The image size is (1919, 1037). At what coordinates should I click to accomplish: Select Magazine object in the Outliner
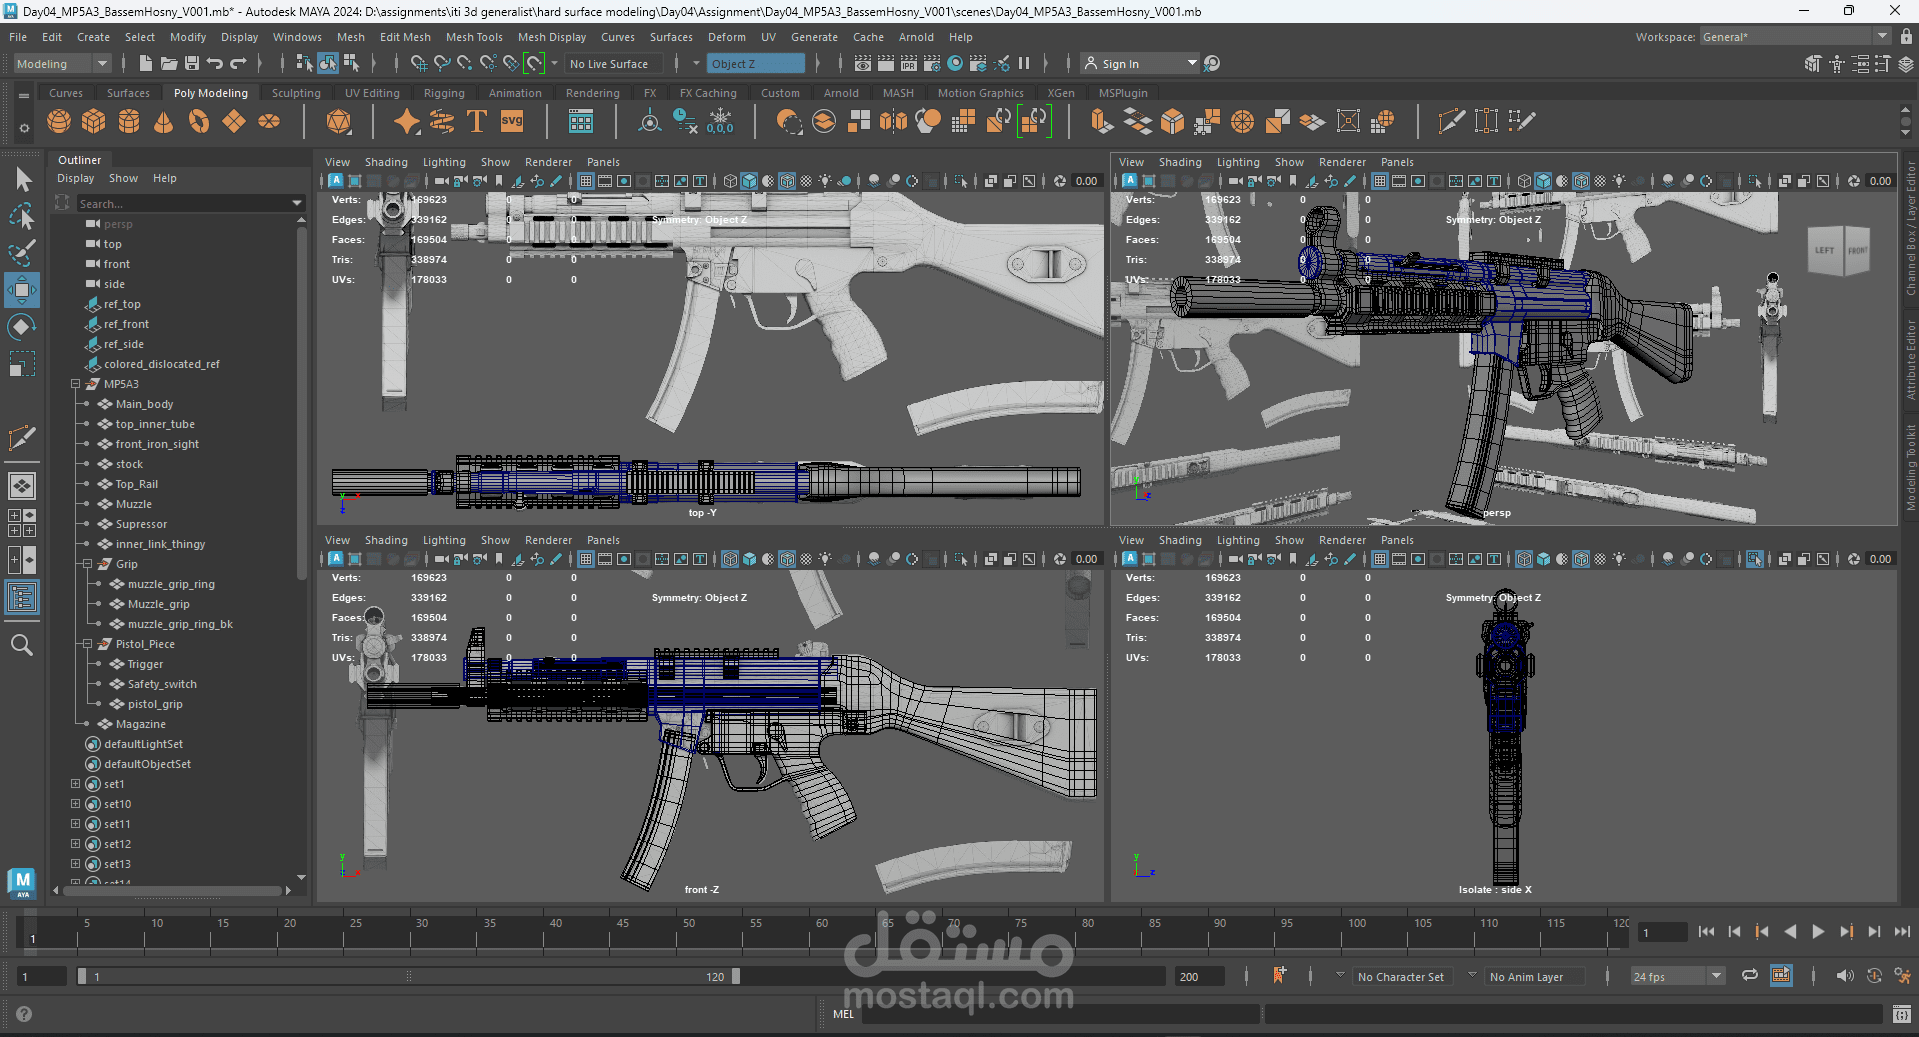click(x=140, y=724)
